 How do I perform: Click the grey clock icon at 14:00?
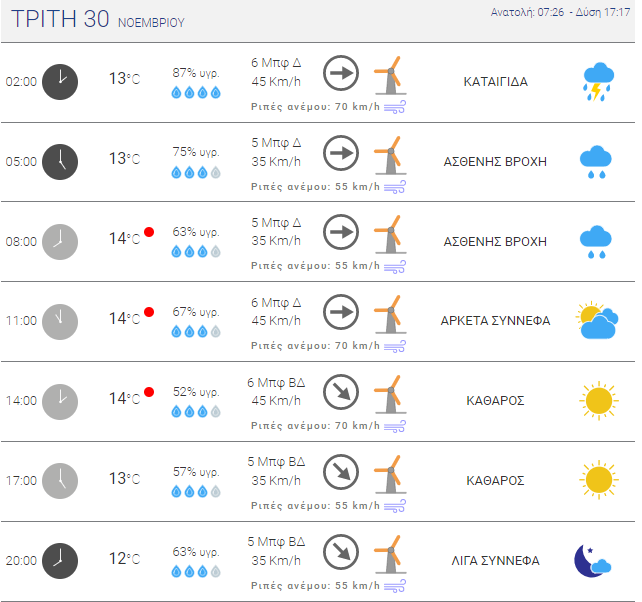pyautogui.click(x=60, y=402)
